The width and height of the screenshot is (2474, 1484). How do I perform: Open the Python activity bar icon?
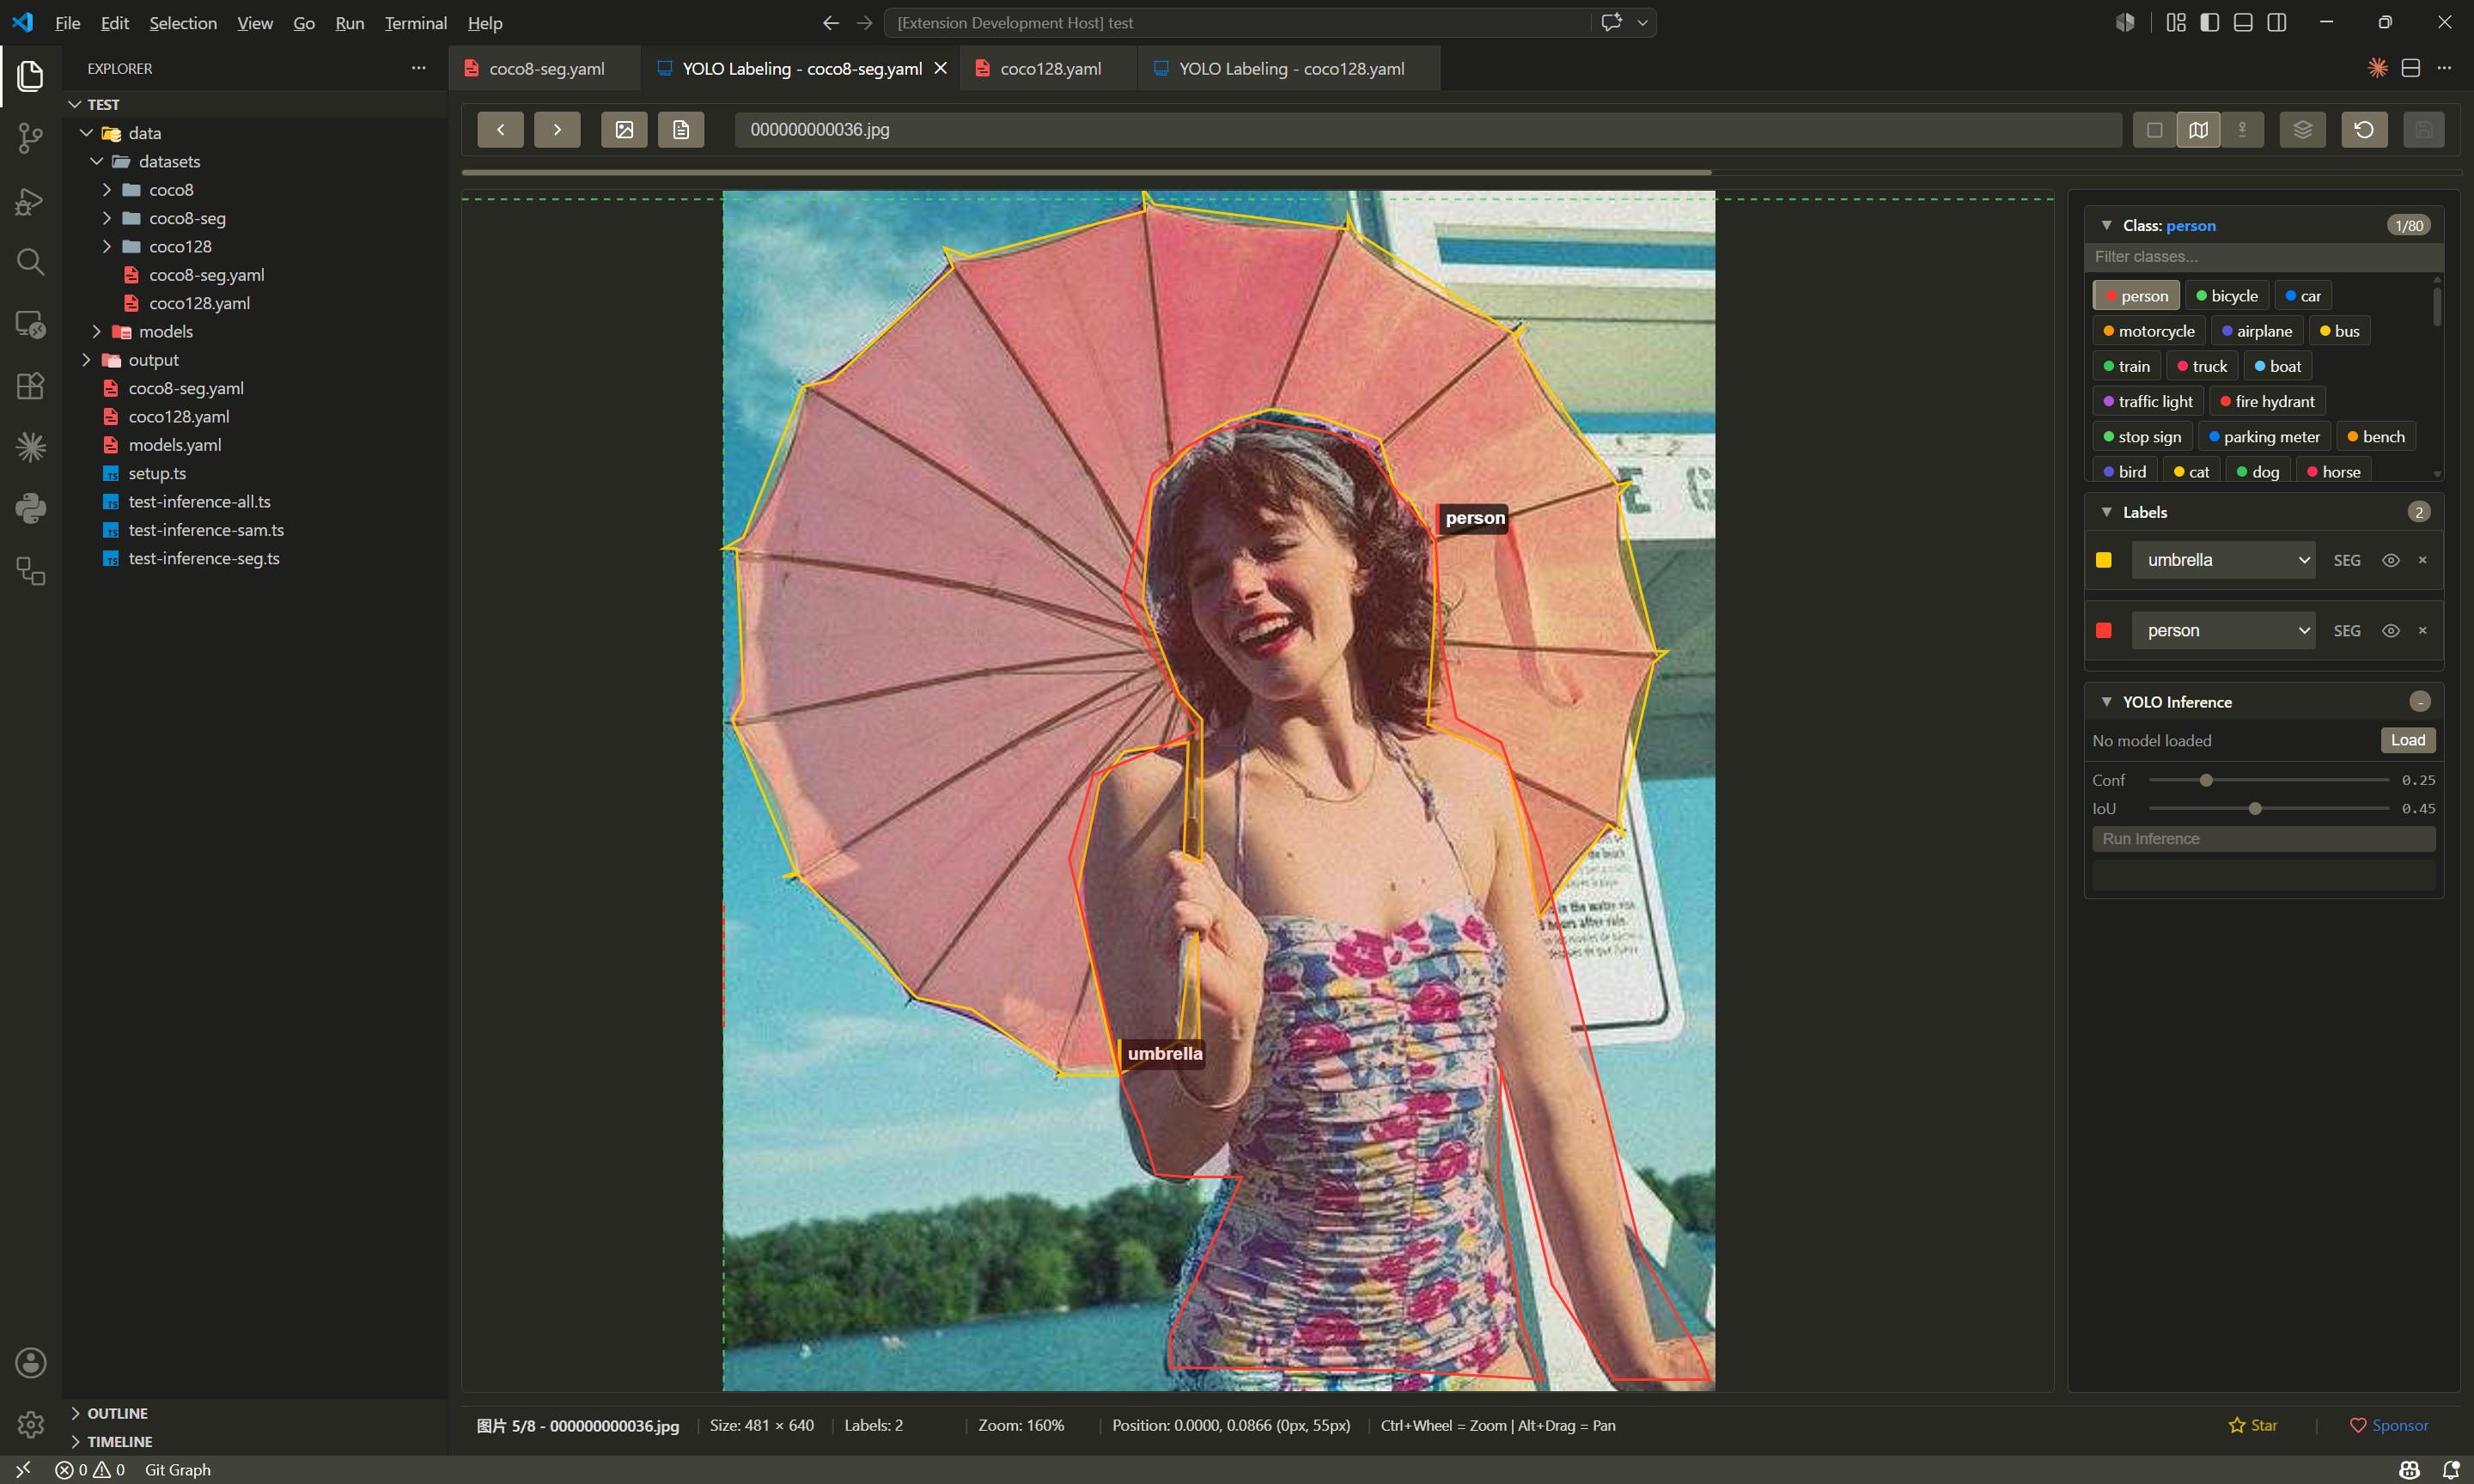pos(30,508)
